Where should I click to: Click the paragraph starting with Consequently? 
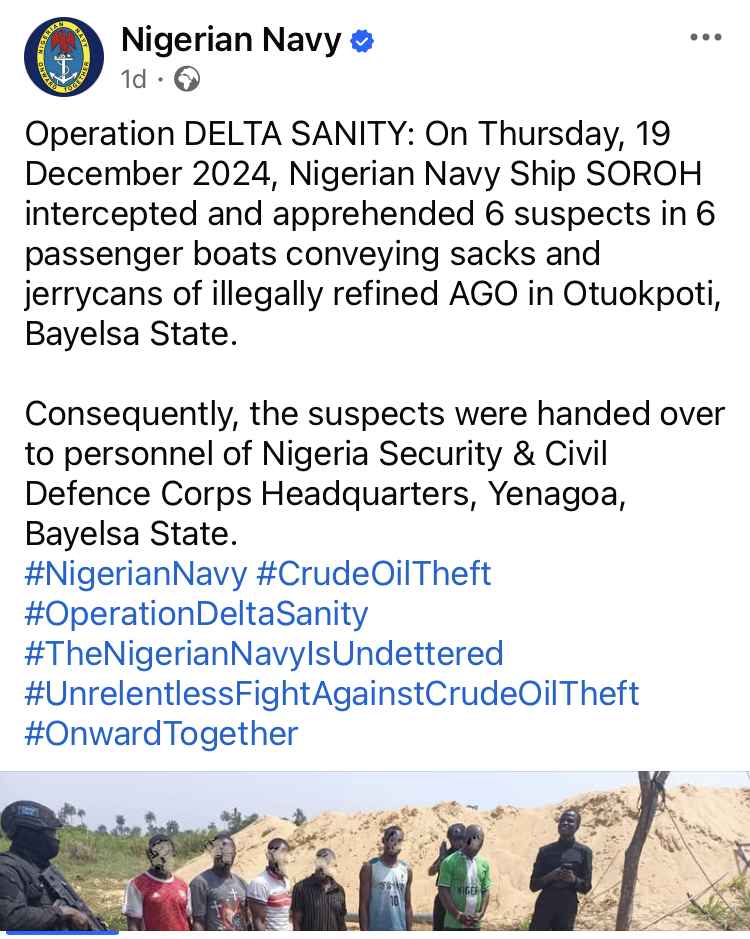(x=375, y=473)
